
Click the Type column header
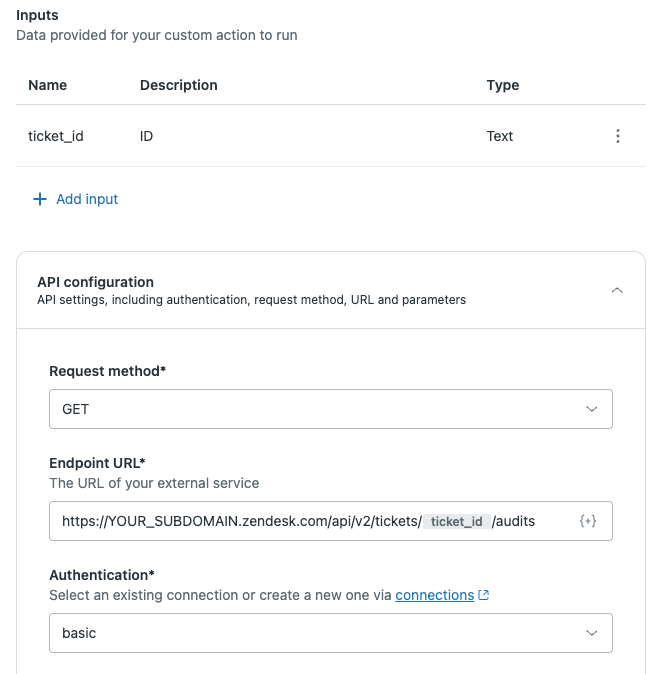click(503, 85)
